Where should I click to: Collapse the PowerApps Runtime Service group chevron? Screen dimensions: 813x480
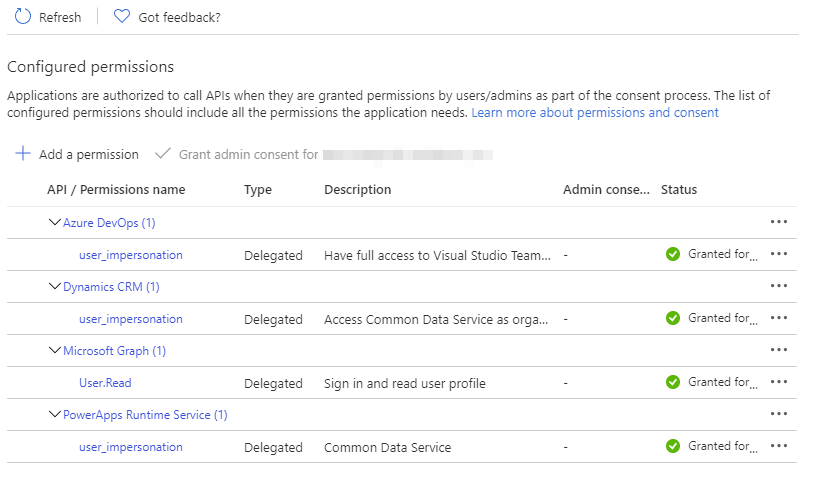[x=54, y=414]
